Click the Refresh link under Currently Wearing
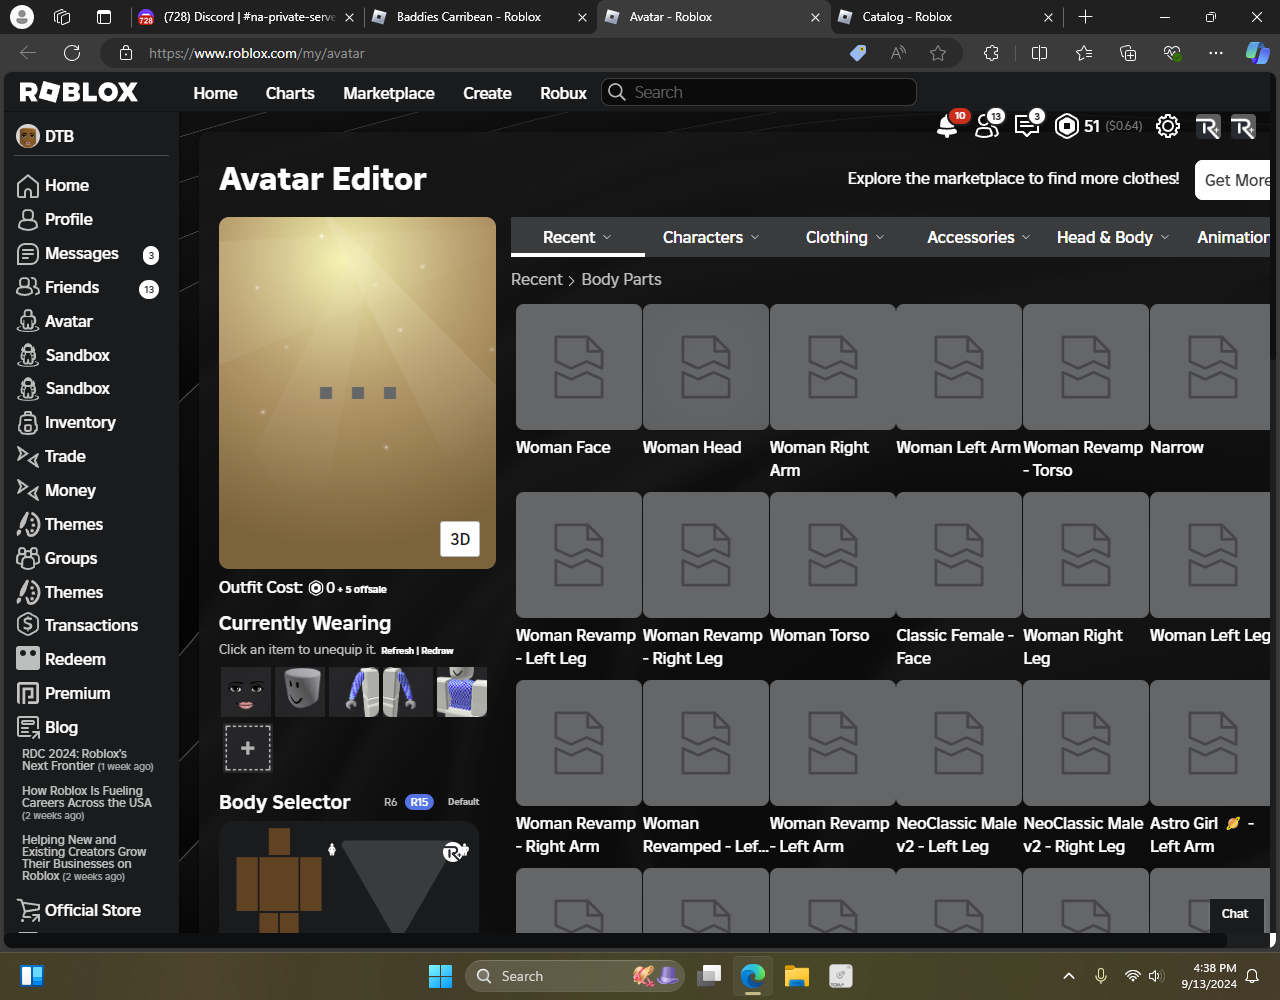This screenshot has height=1000, width=1280. [397, 651]
